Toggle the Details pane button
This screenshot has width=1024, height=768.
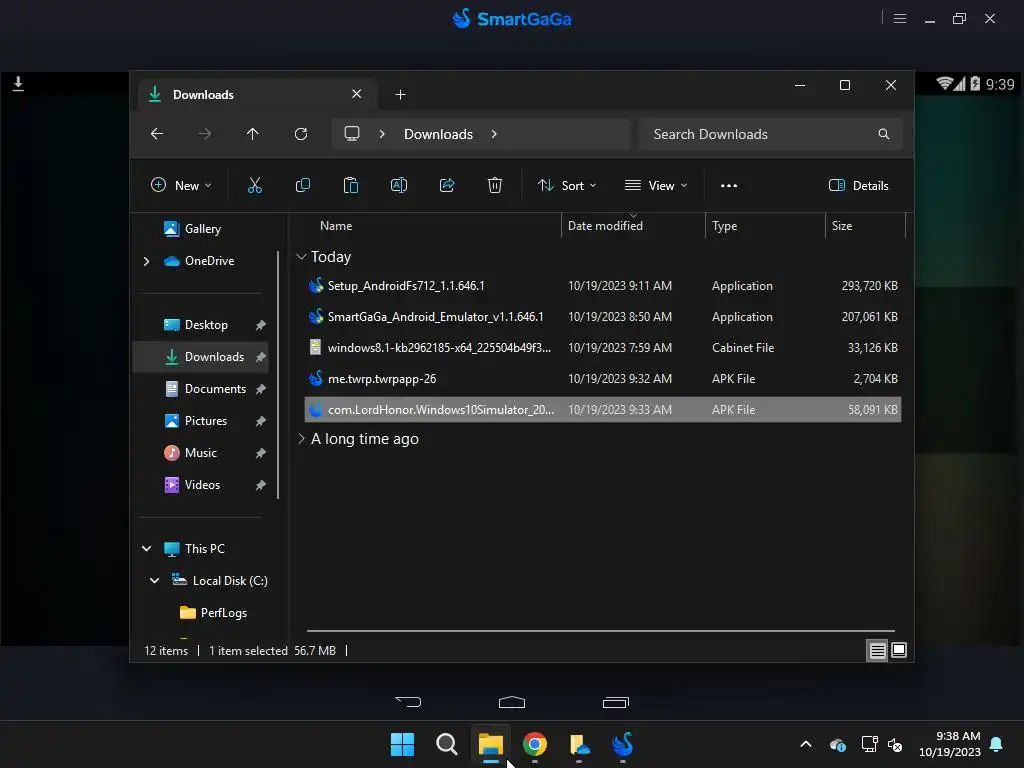pos(858,185)
